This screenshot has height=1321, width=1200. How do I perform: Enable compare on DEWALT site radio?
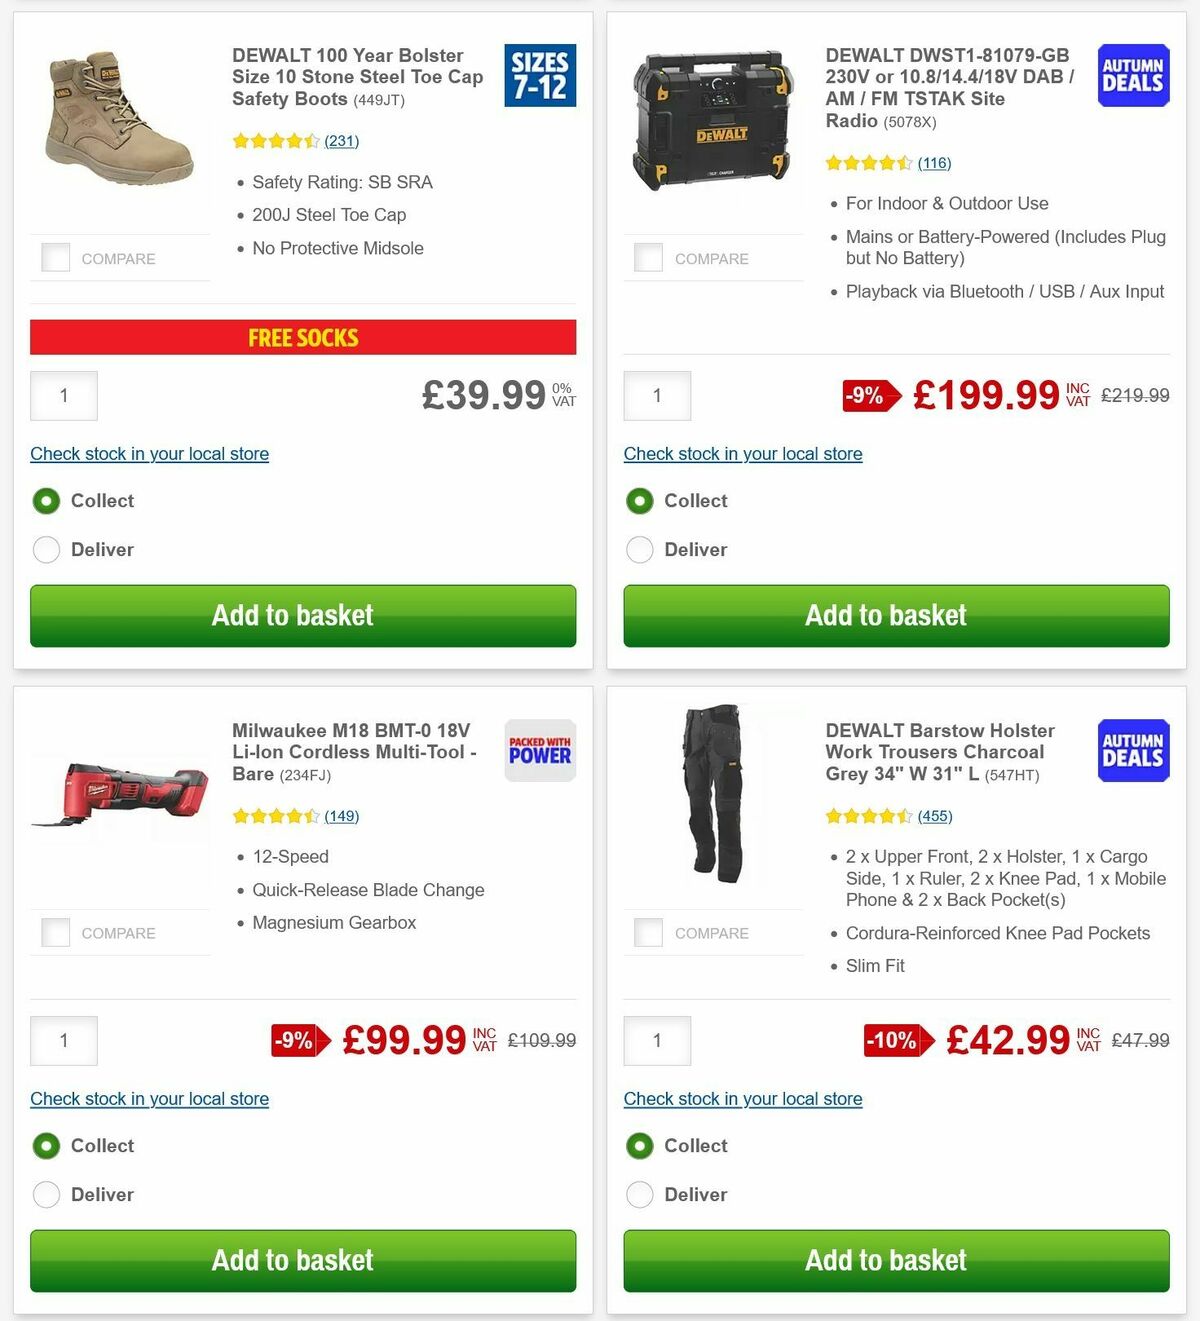click(649, 257)
